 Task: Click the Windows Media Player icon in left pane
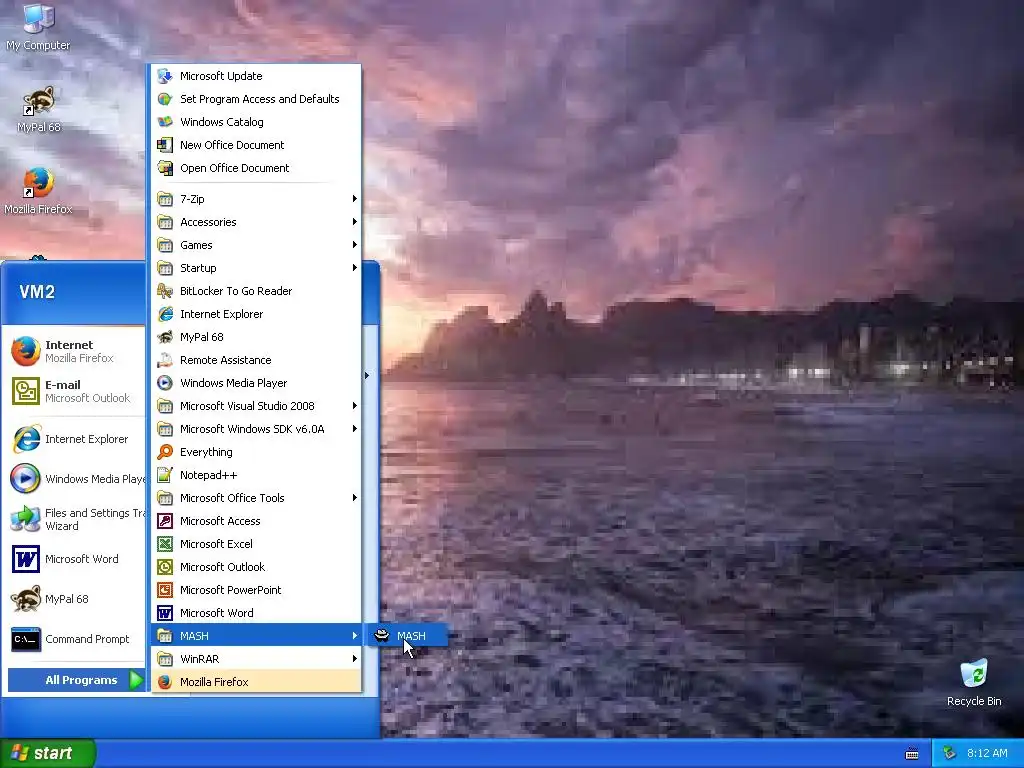(25, 479)
